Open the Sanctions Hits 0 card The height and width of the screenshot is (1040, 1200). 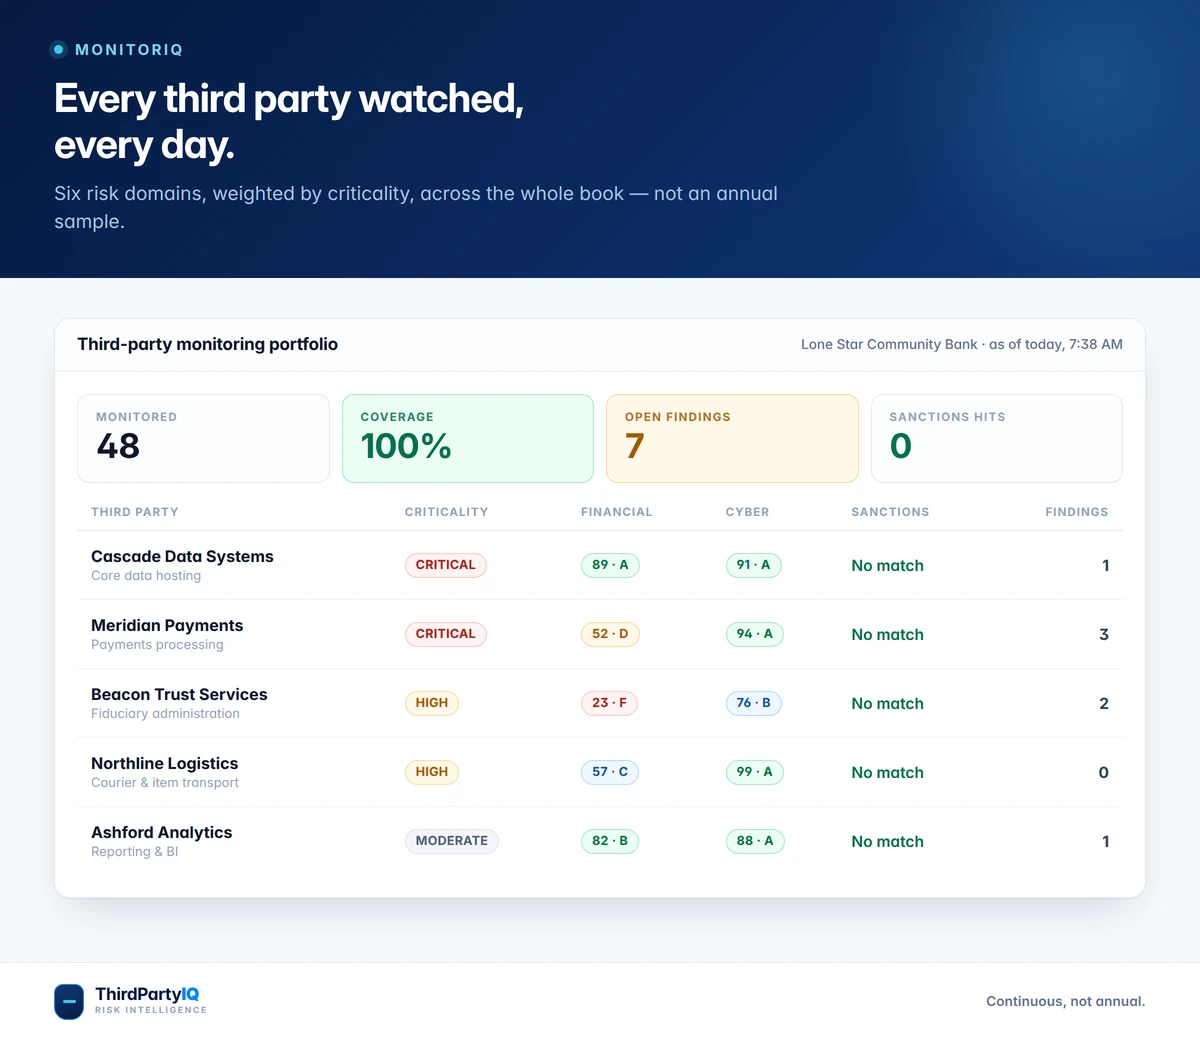(x=997, y=438)
